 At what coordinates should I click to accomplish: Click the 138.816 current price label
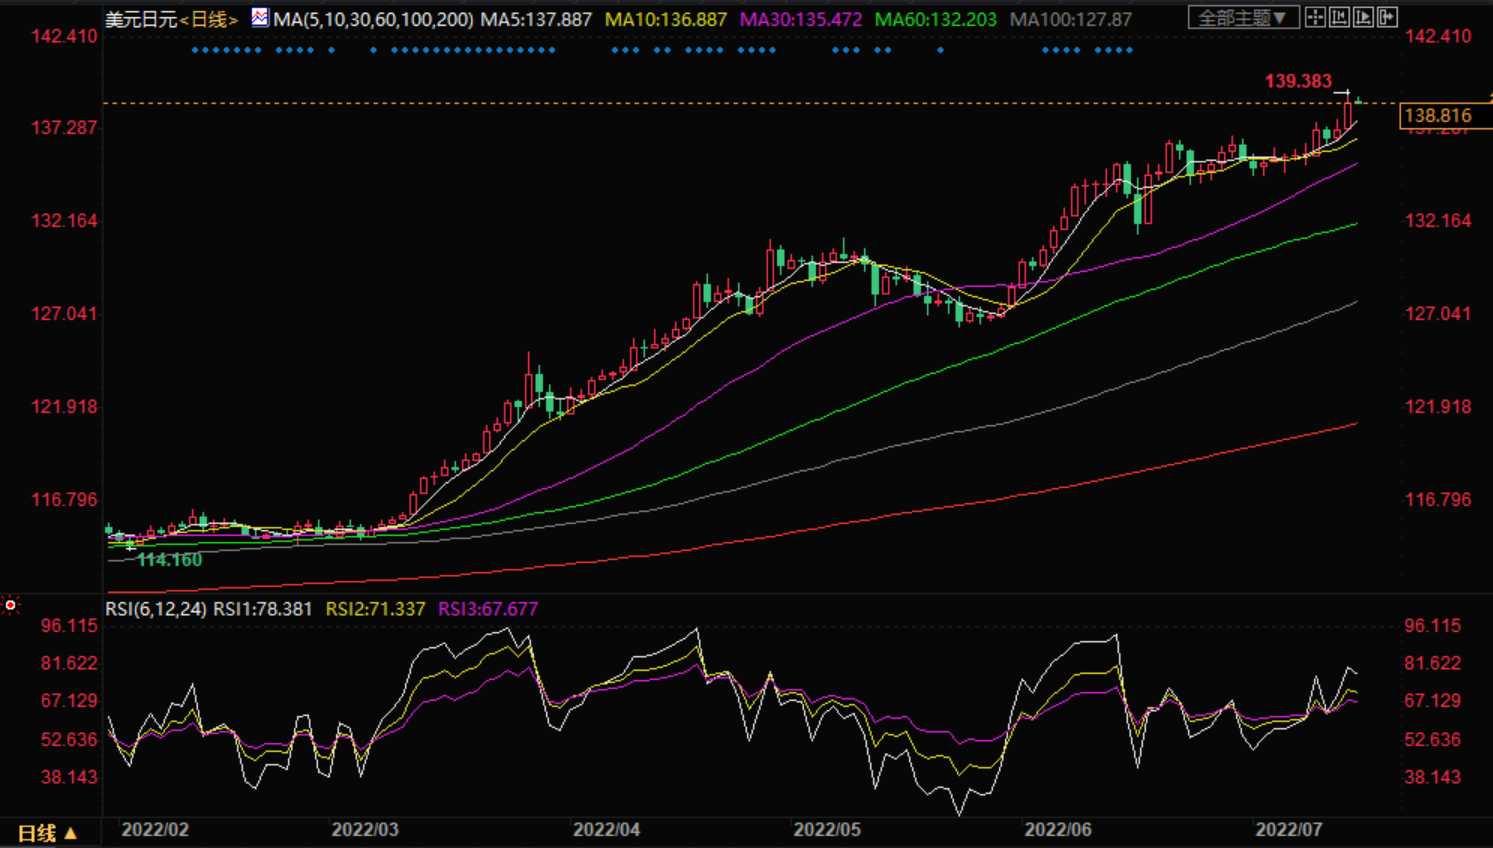click(1438, 116)
